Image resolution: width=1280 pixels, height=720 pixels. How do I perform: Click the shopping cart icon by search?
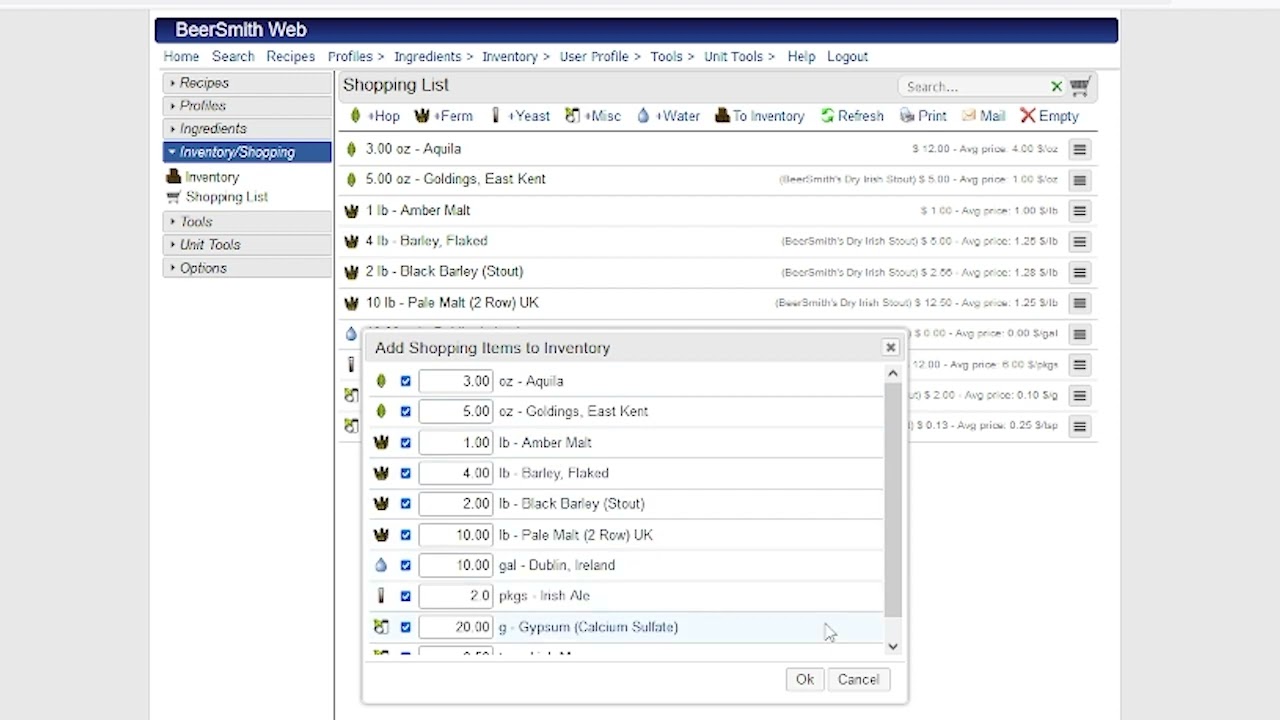click(x=1079, y=87)
